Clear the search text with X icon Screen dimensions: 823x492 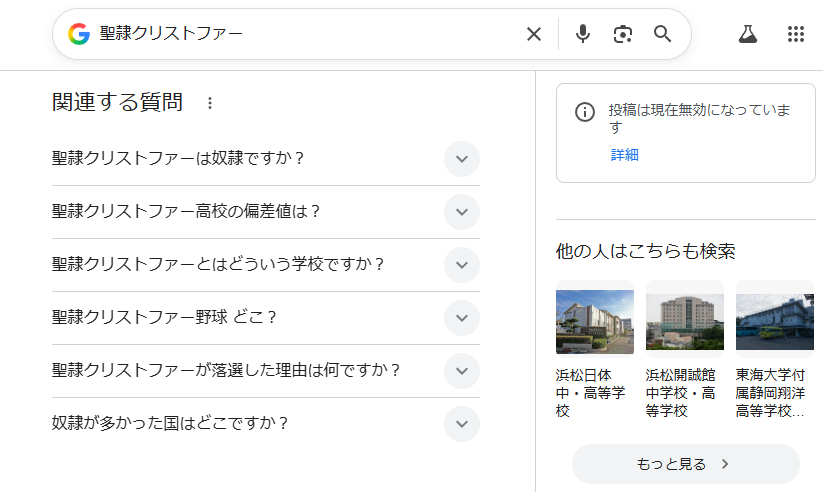[x=534, y=34]
